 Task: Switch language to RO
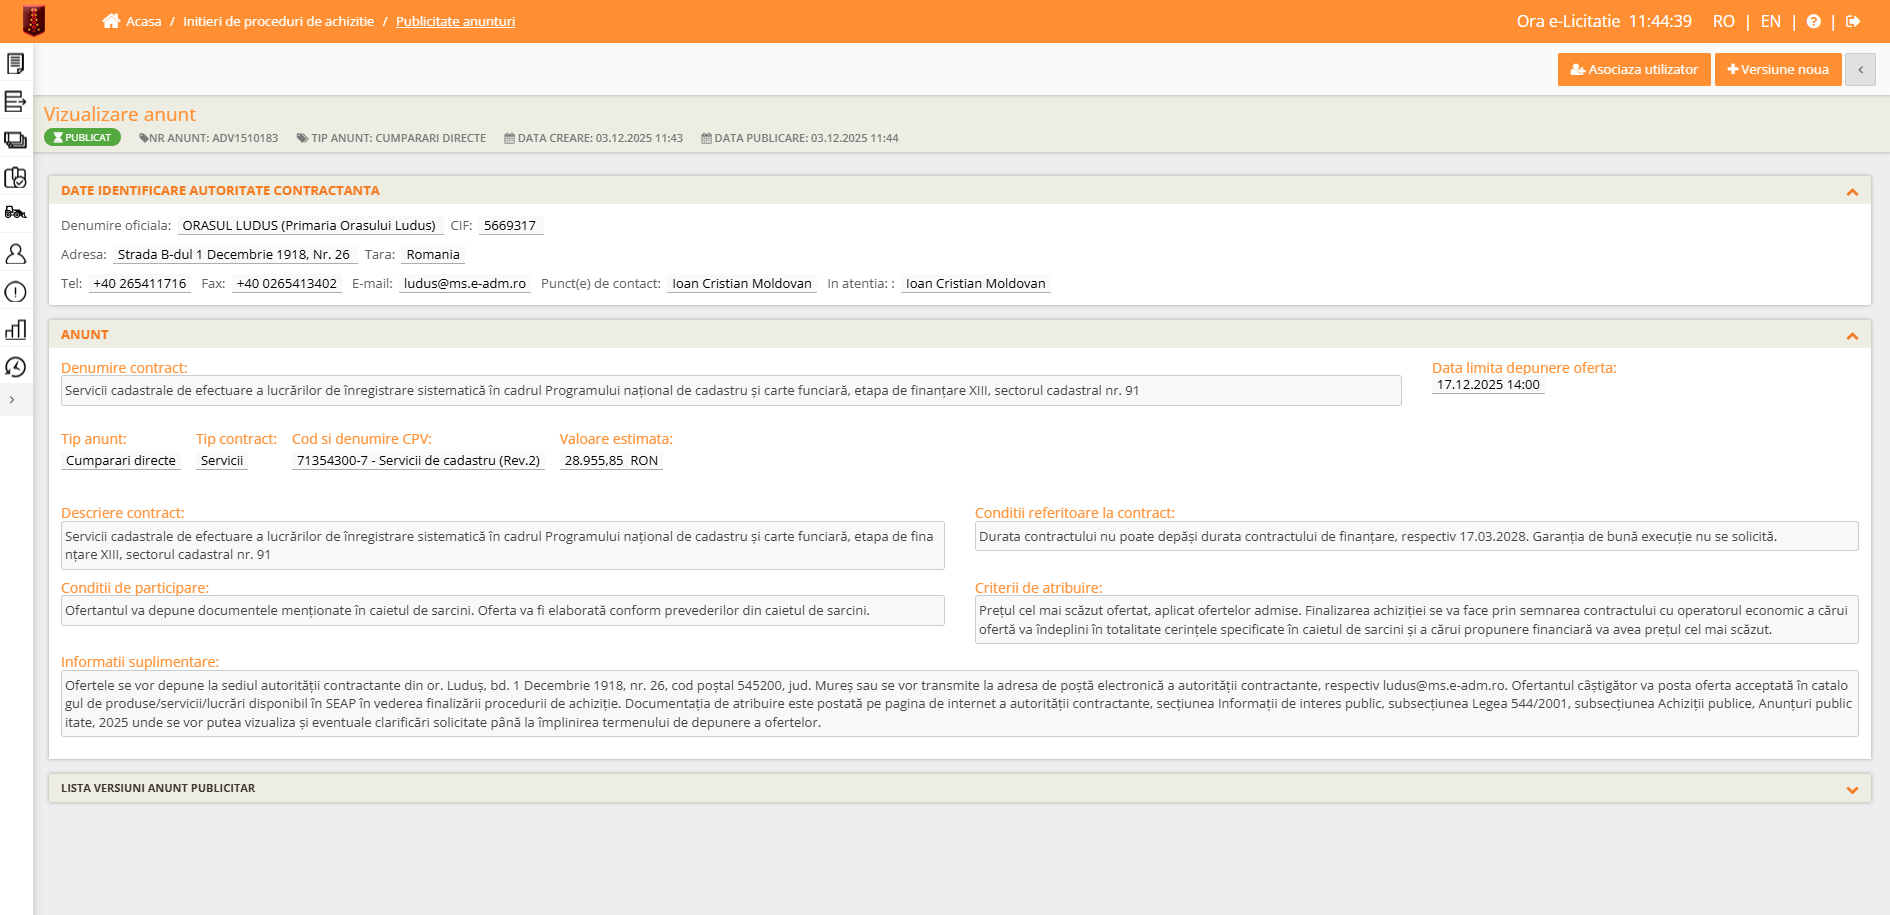click(x=1723, y=21)
